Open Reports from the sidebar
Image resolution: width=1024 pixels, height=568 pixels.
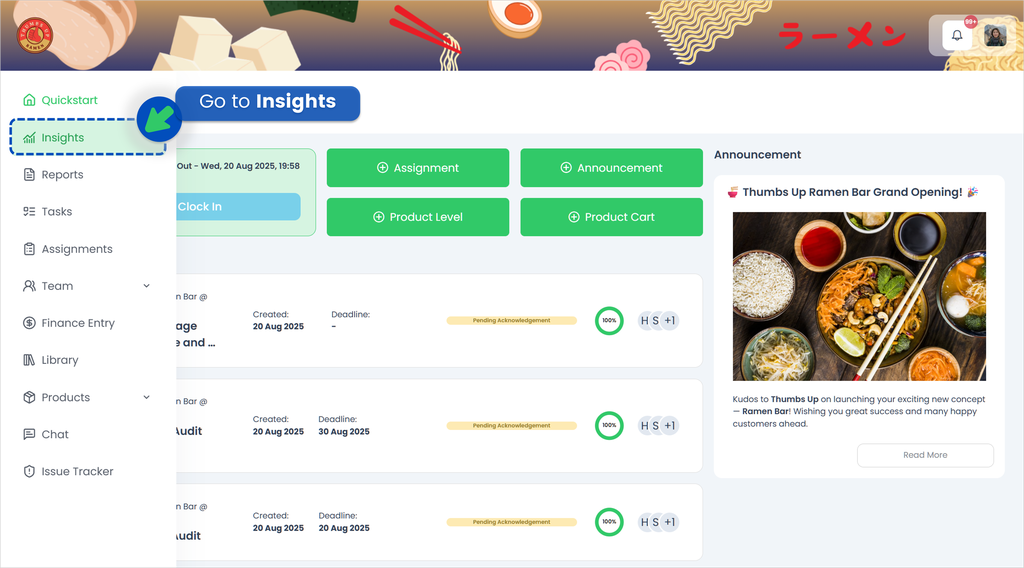[62, 175]
